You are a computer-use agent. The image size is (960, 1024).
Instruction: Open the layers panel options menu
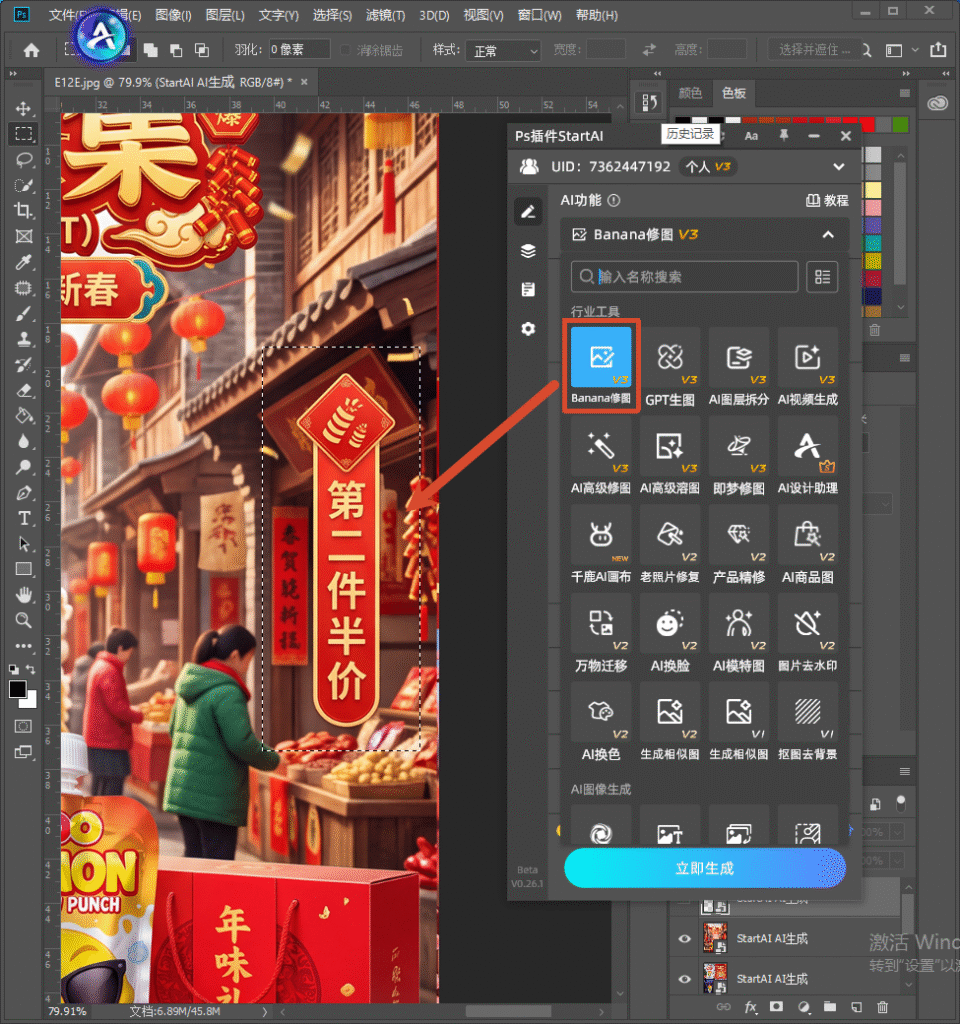pyautogui.click(x=904, y=771)
